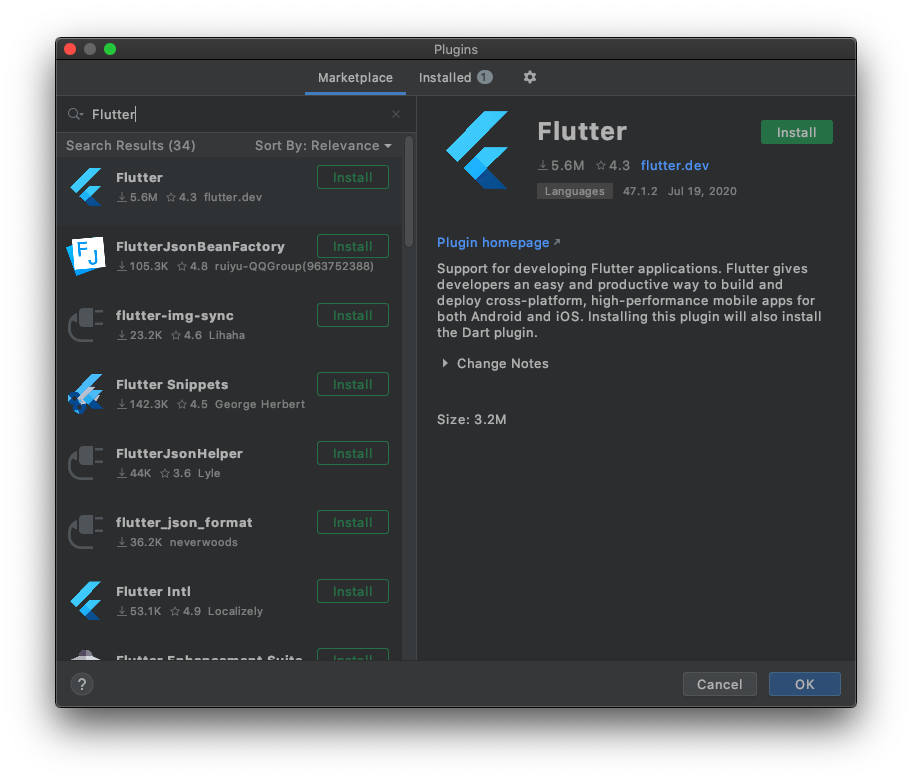This screenshot has height=781, width=912.
Task: Click the Installed count badge
Action: pyautogui.click(x=485, y=77)
